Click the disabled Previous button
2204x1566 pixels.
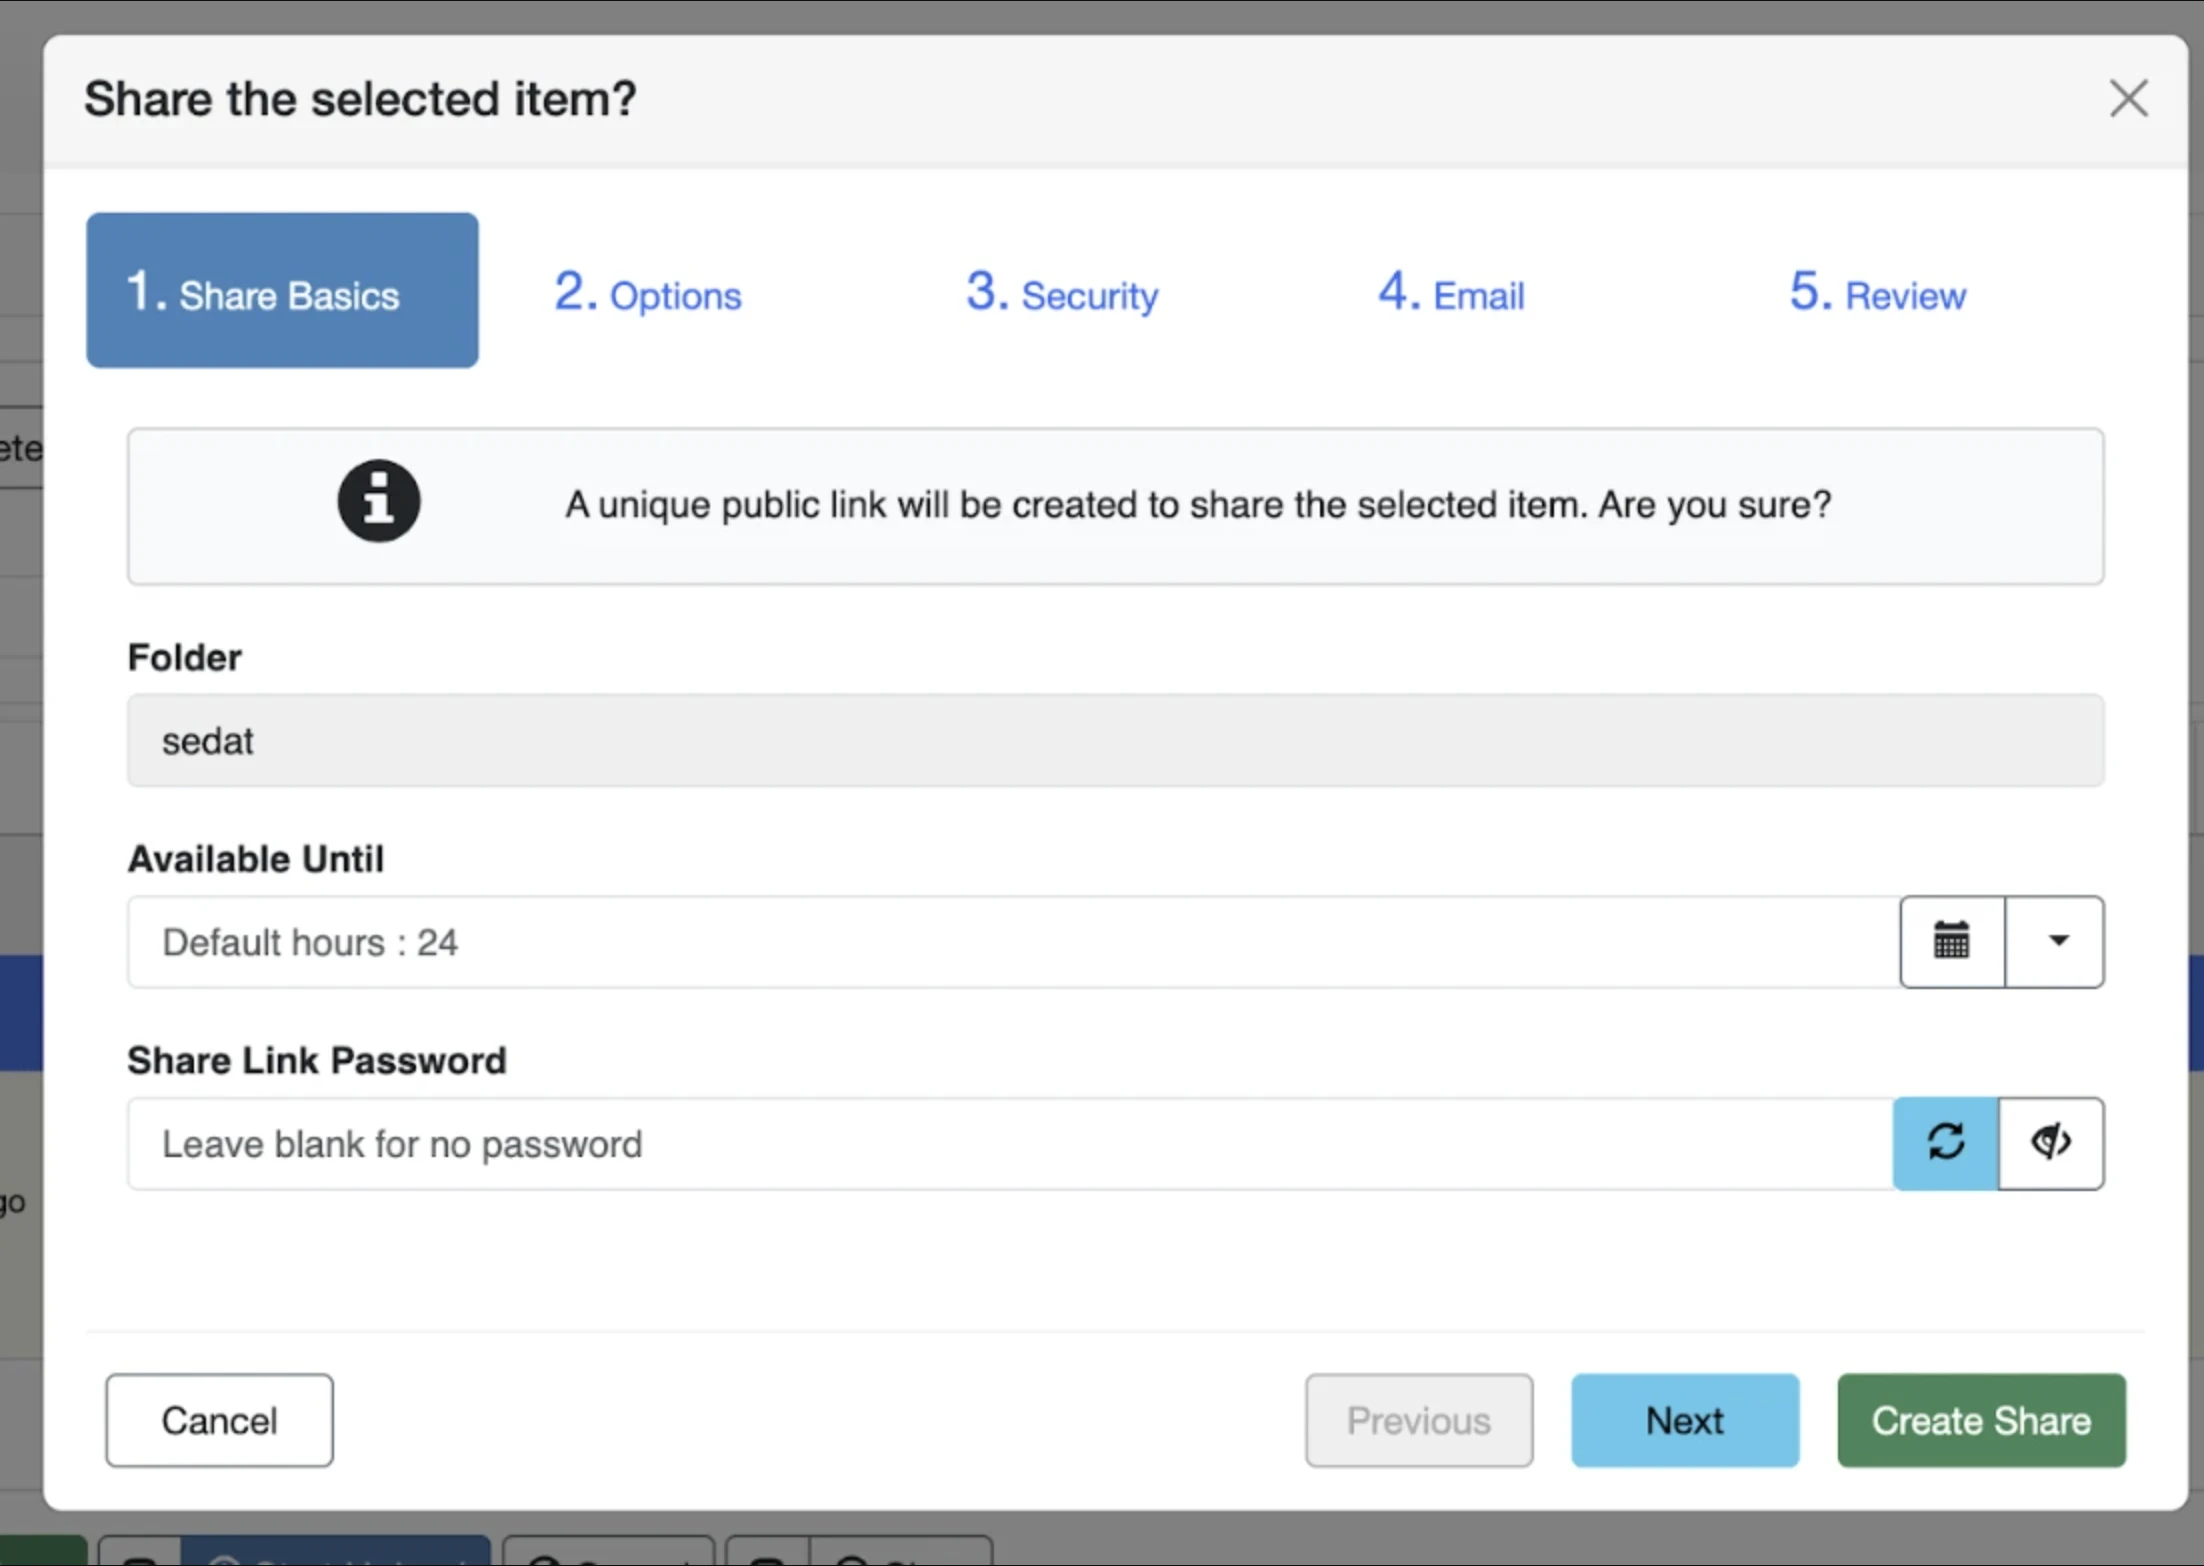pos(1418,1420)
